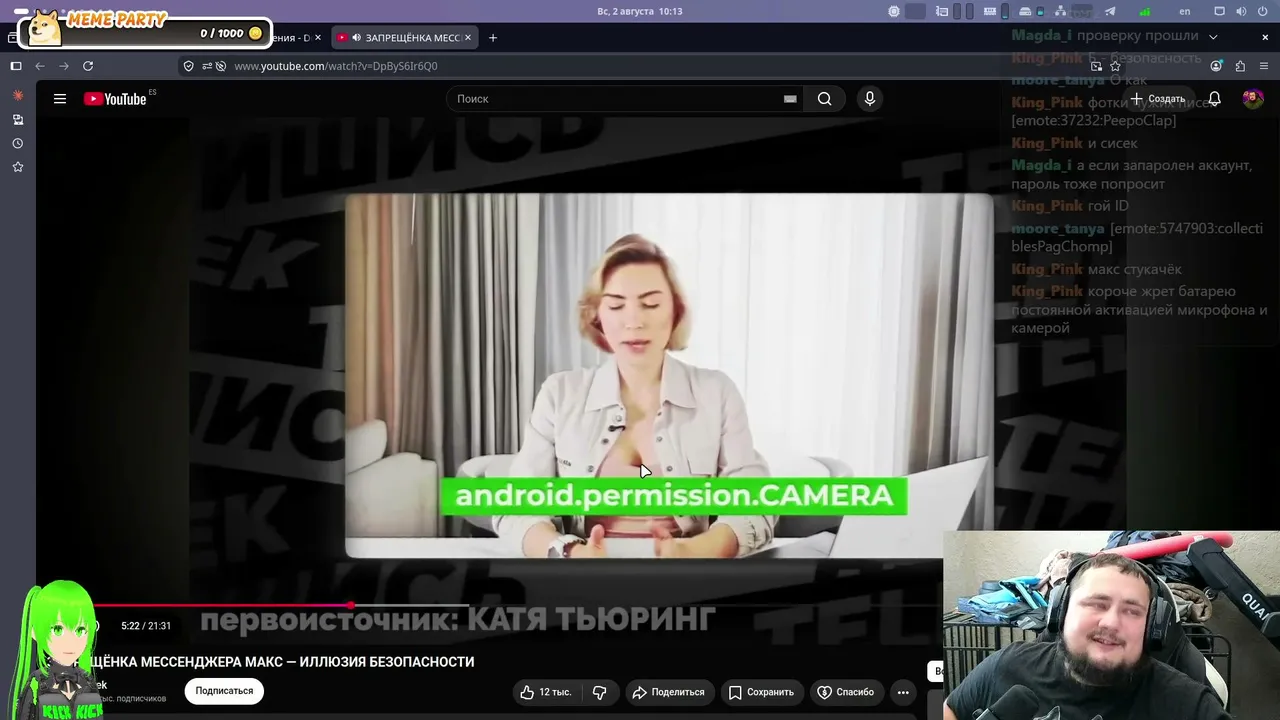
Task: Click the shield tracking protection icon
Action: [x=189, y=66]
